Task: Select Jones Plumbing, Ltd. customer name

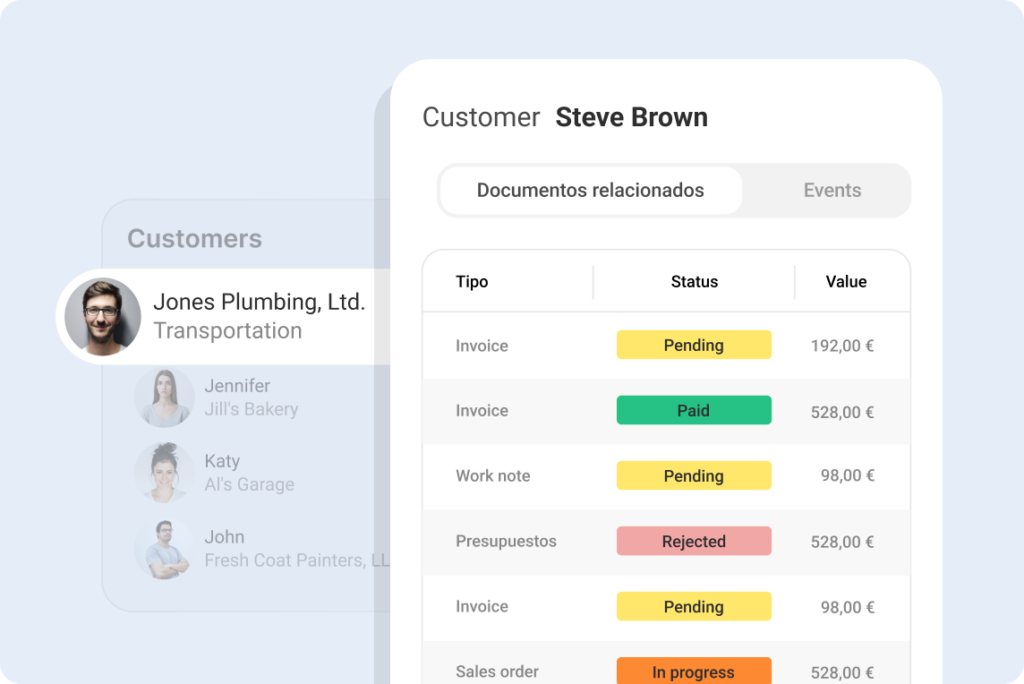Action: (259, 302)
